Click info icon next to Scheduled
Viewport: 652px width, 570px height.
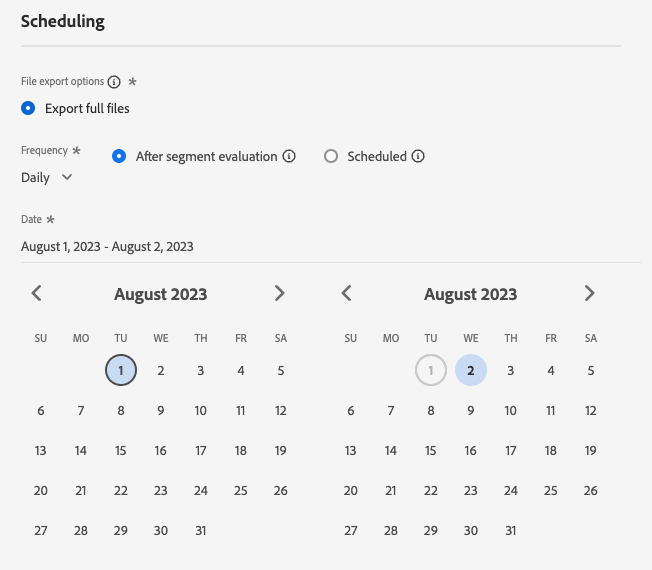pyautogui.click(x=418, y=156)
